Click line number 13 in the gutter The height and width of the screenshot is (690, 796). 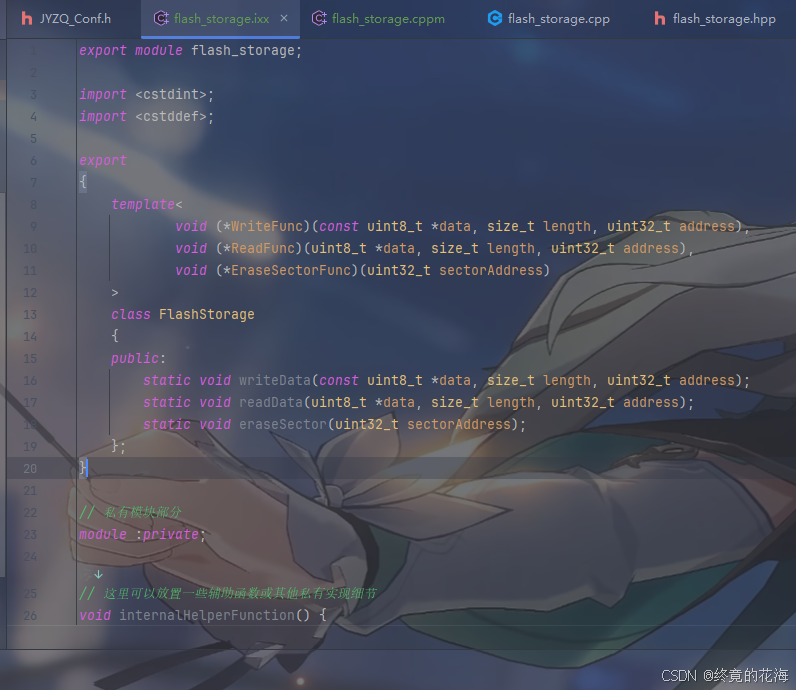coord(30,315)
